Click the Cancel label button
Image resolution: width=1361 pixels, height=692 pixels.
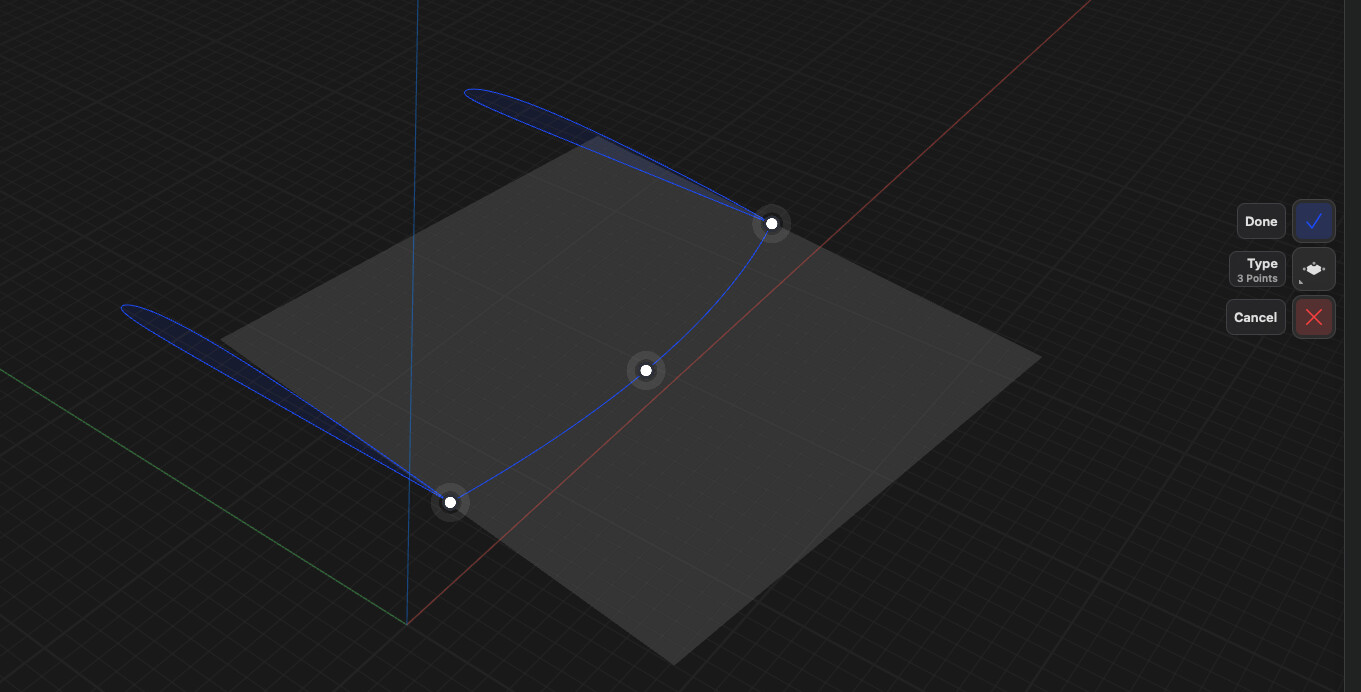[x=1255, y=317]
